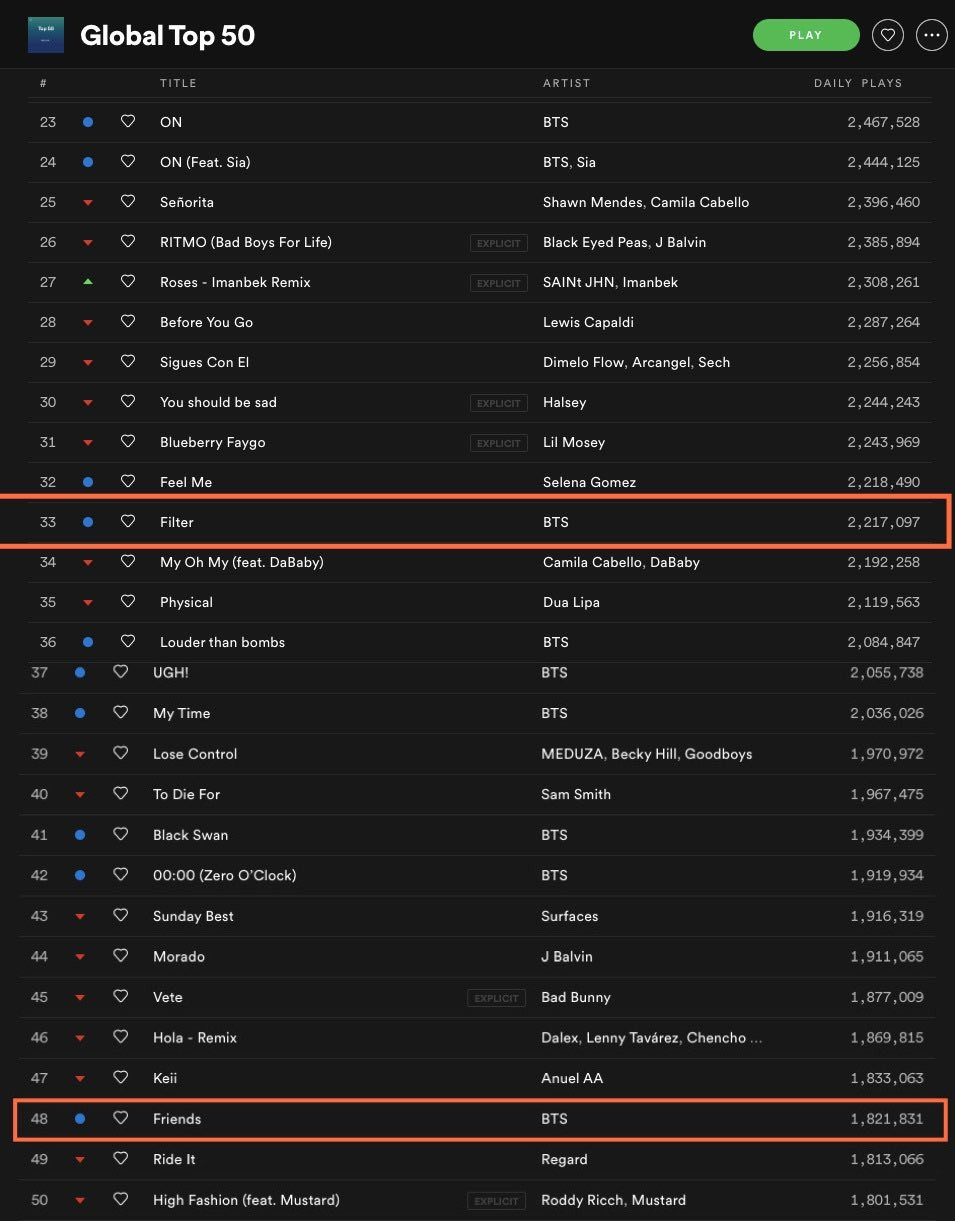Heart the track Before You Go
Screen dimensions: 955x1221
[x=128, y=322]
